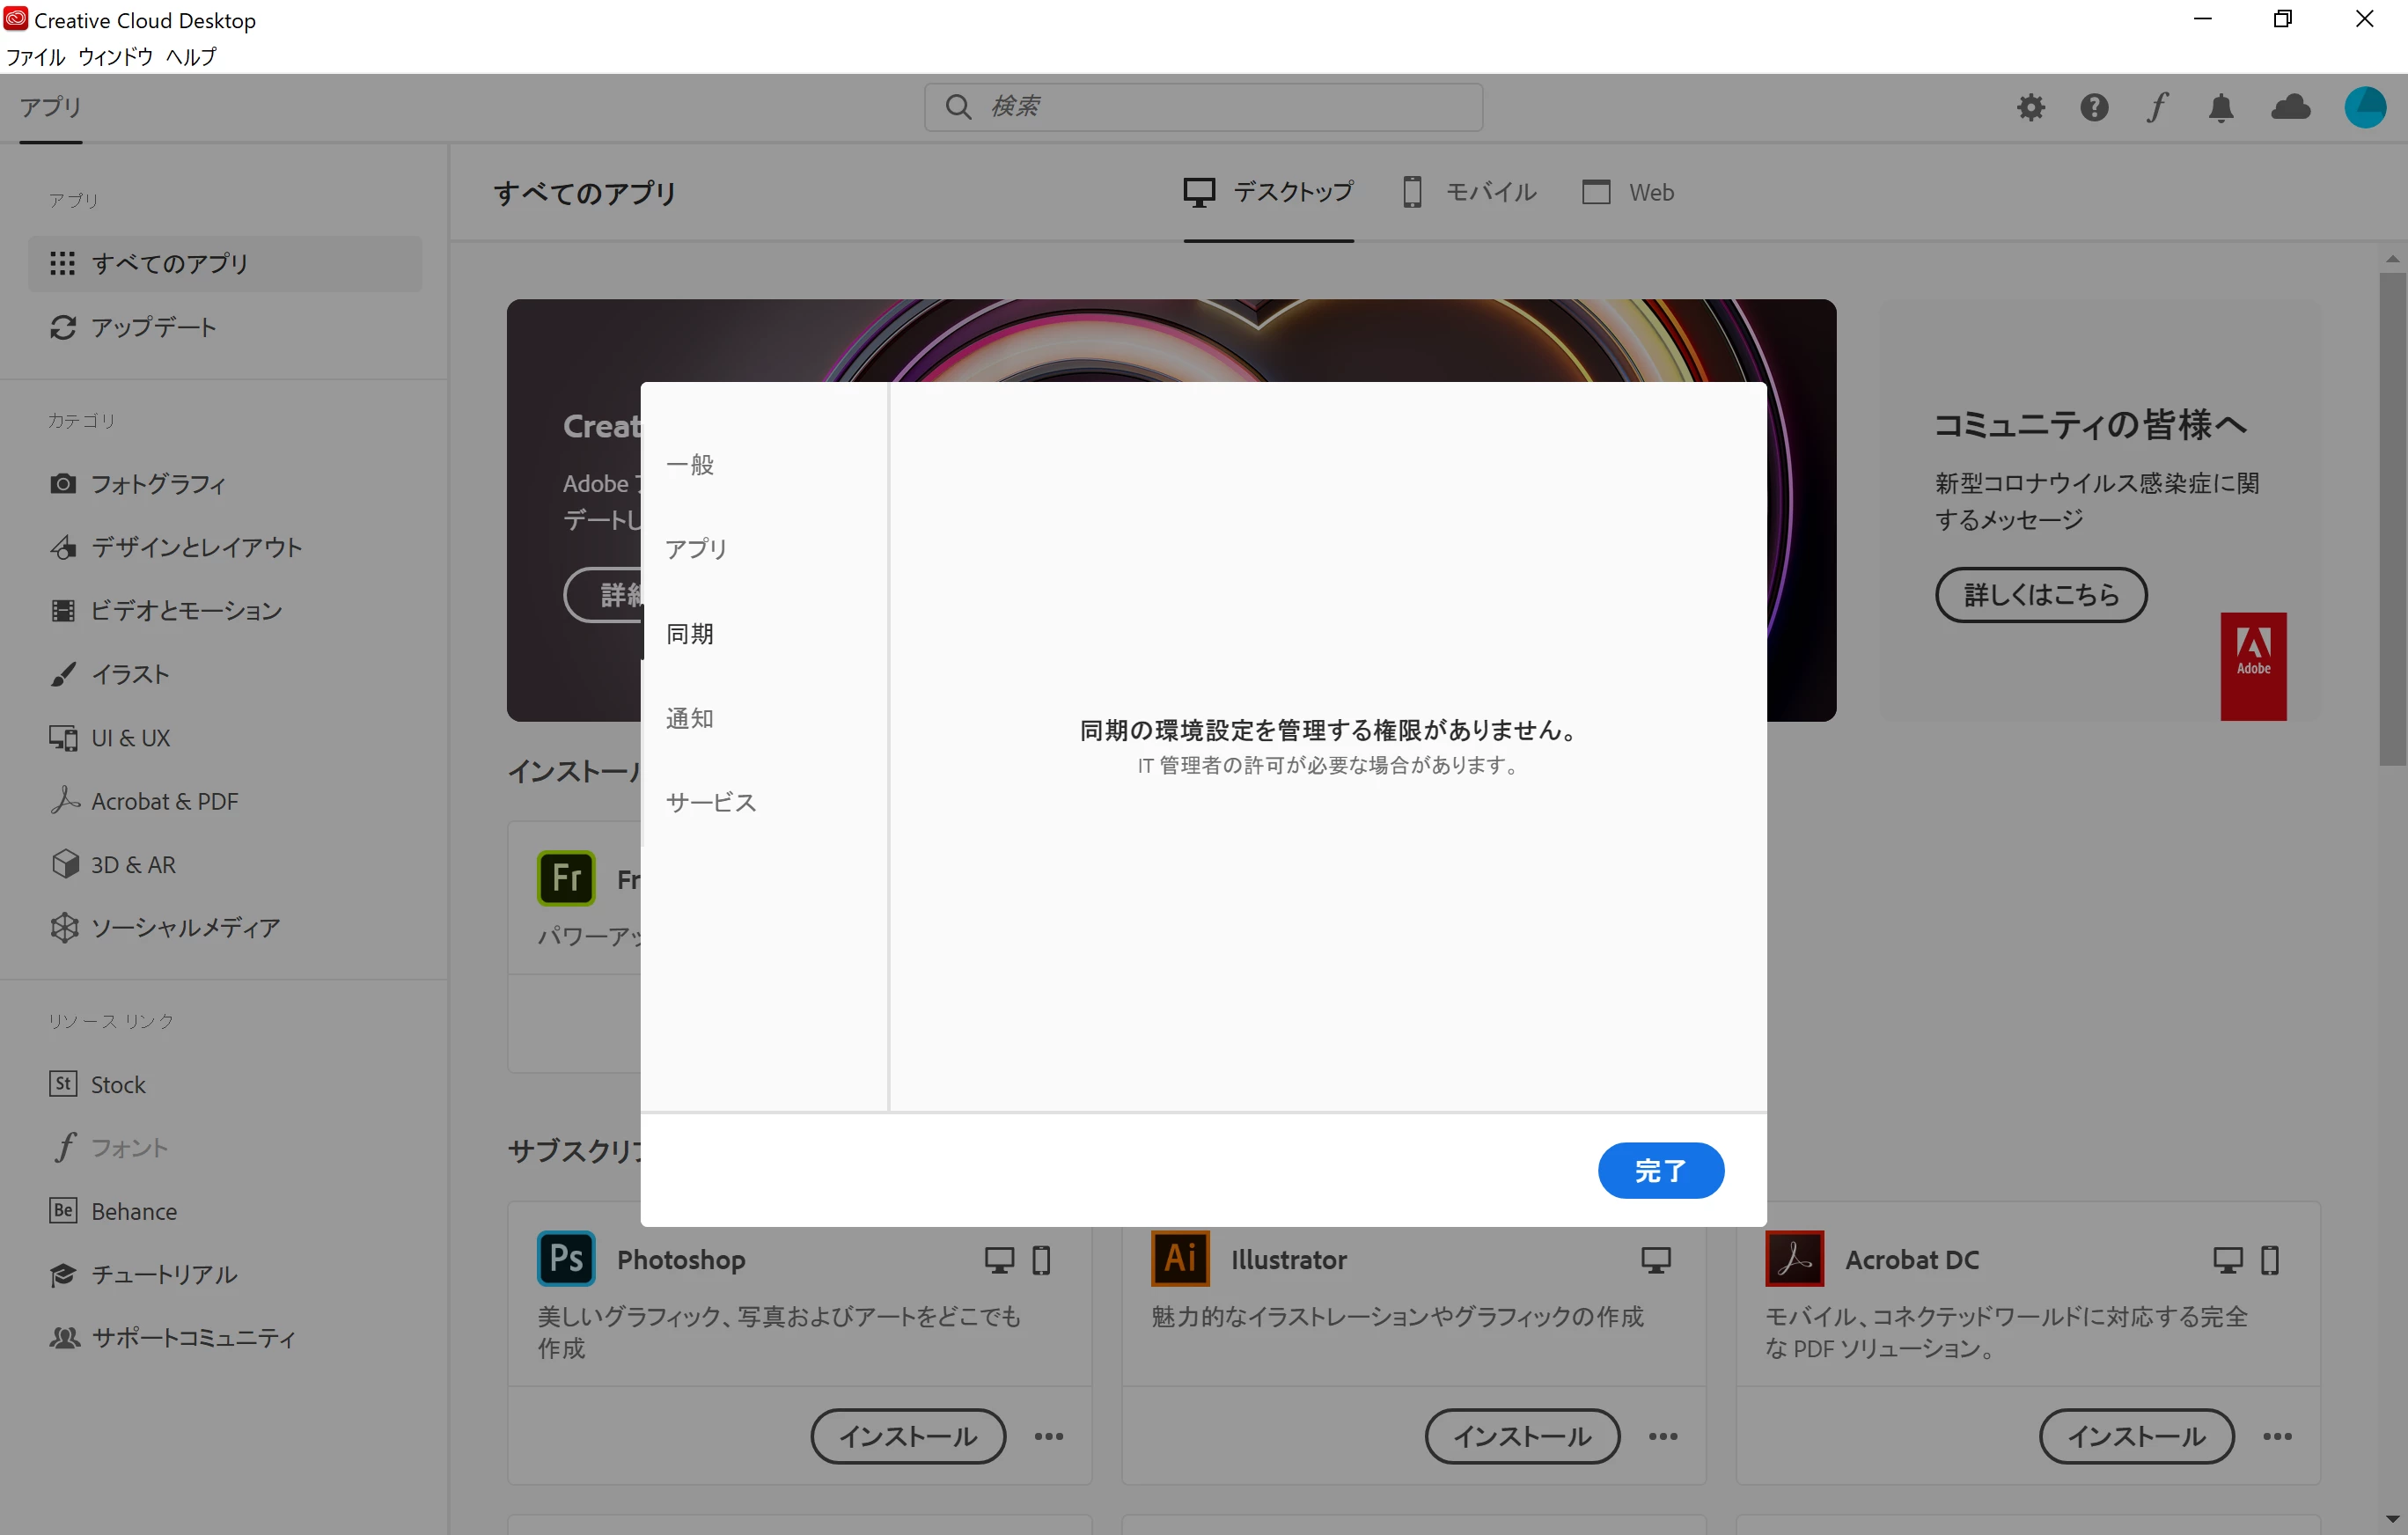
Task: Select the 通知 preferences tab
Action: tap(690, 718)
